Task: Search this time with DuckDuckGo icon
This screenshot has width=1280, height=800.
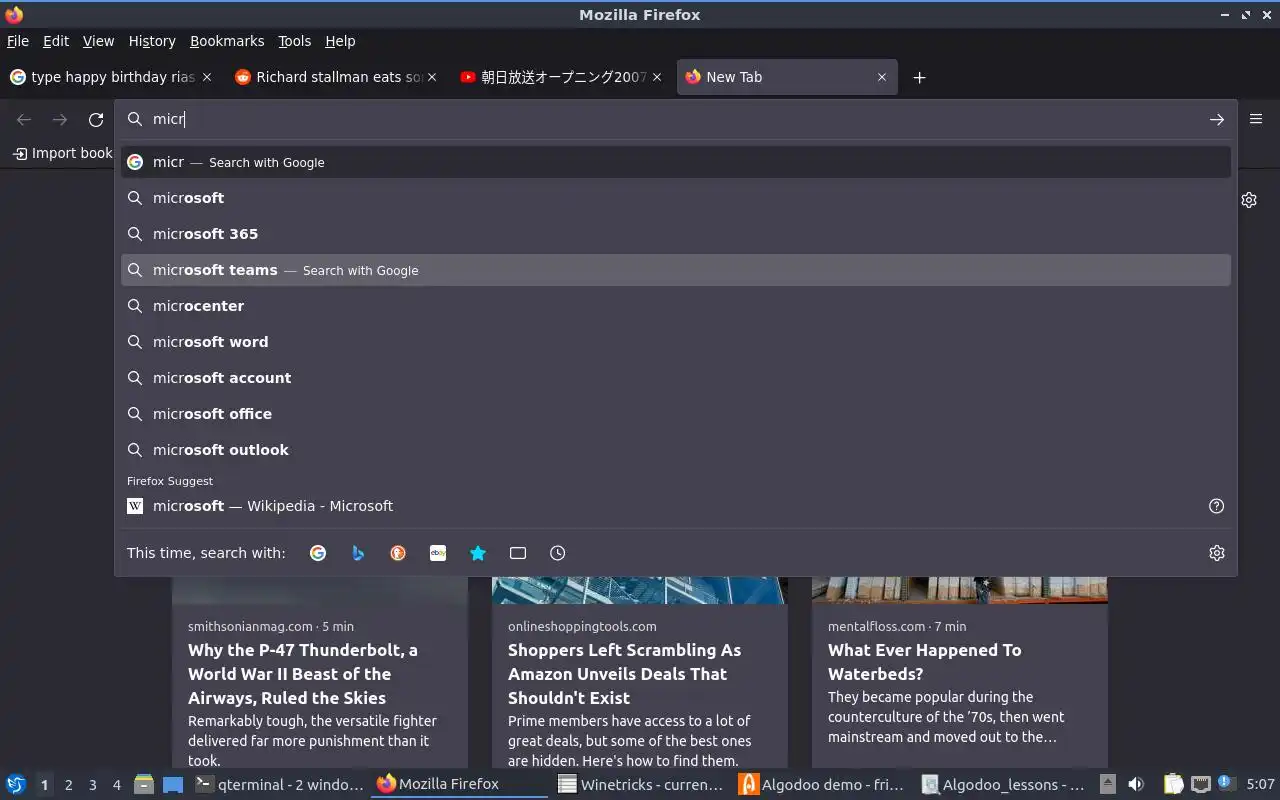Action: pyautogui.click(x=398, y=553)
